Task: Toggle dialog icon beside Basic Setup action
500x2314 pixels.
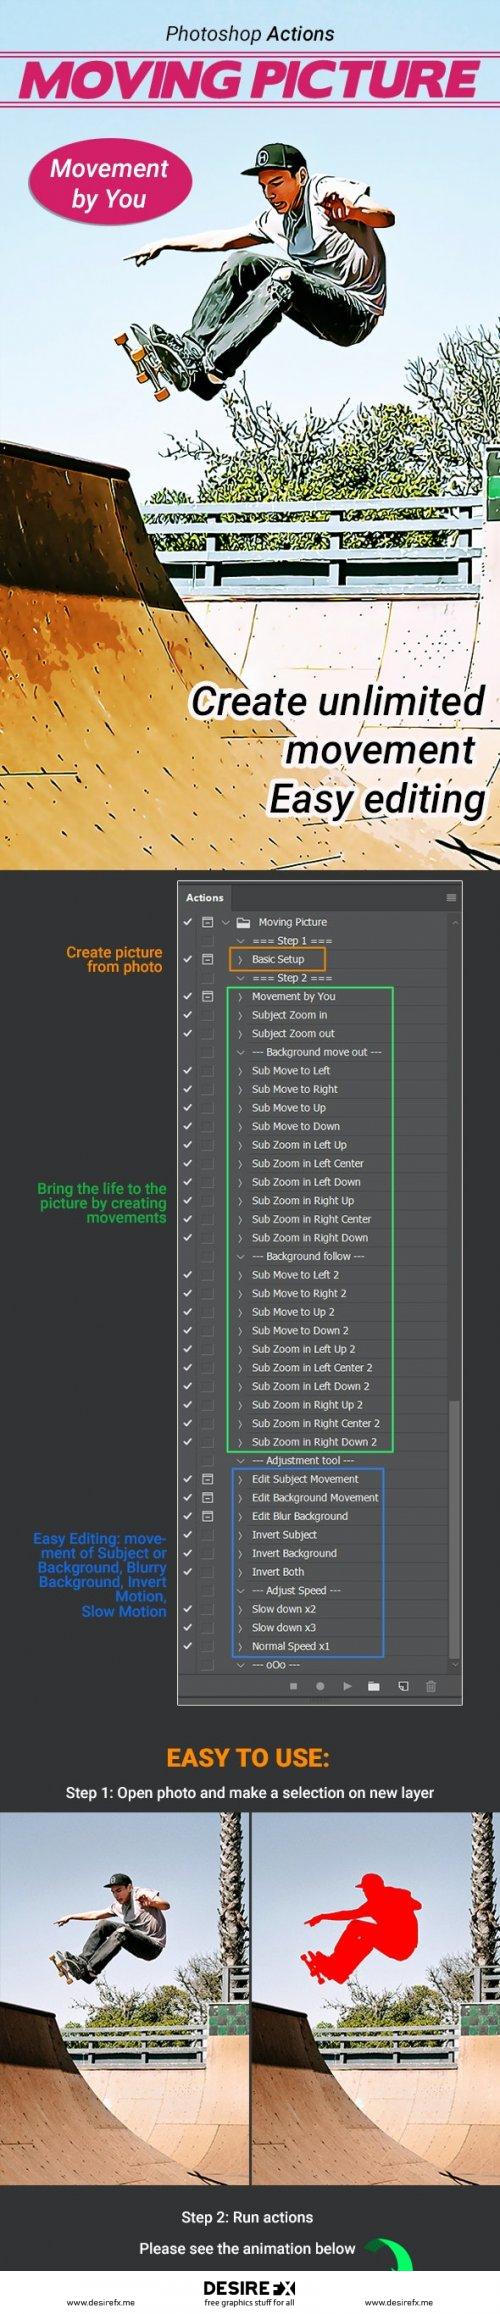Action: (x=207, y=959)
